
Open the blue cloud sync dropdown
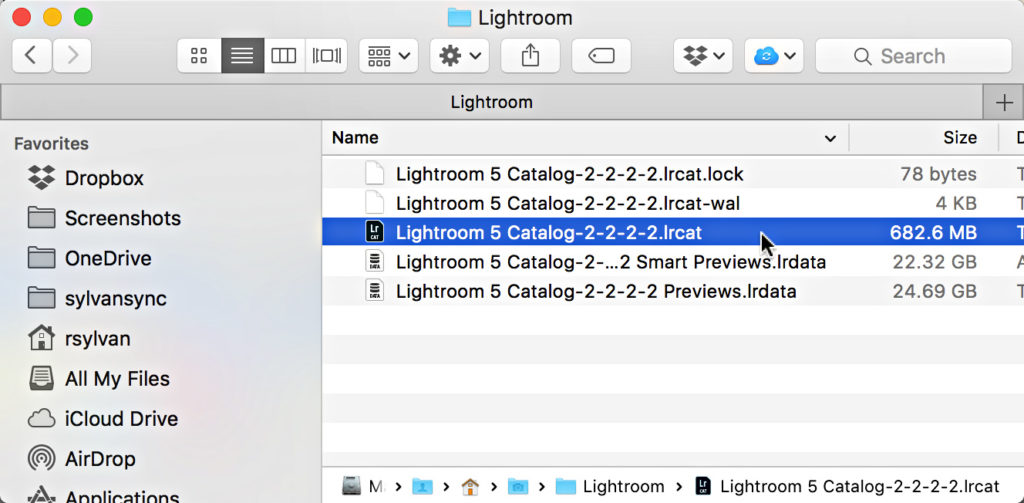pos(774,56)
